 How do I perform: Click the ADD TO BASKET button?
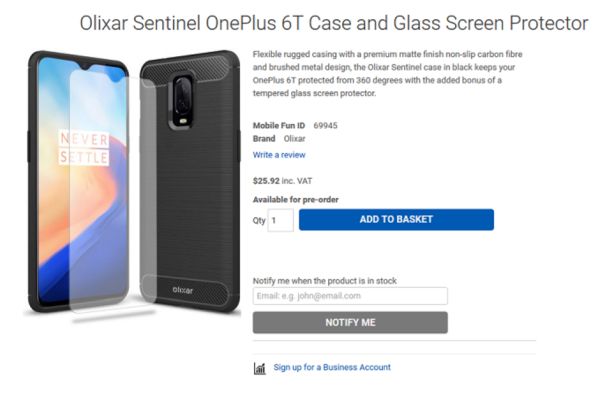pyautogui.click(x=396, y=219)
